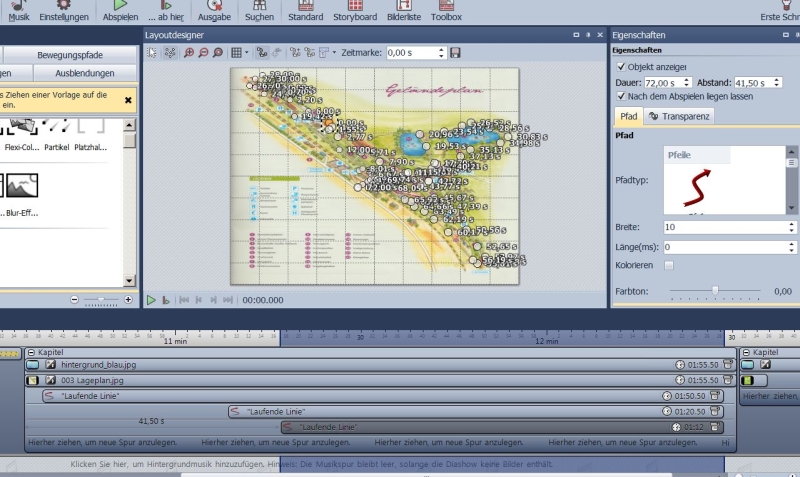Image resolution: width=800 pixels, height=477 pixels.
Task: Toggle 'Nach dem Abspielen liegen lassen' checkbox
Action: pyautogui.click(x=622, y=96)
